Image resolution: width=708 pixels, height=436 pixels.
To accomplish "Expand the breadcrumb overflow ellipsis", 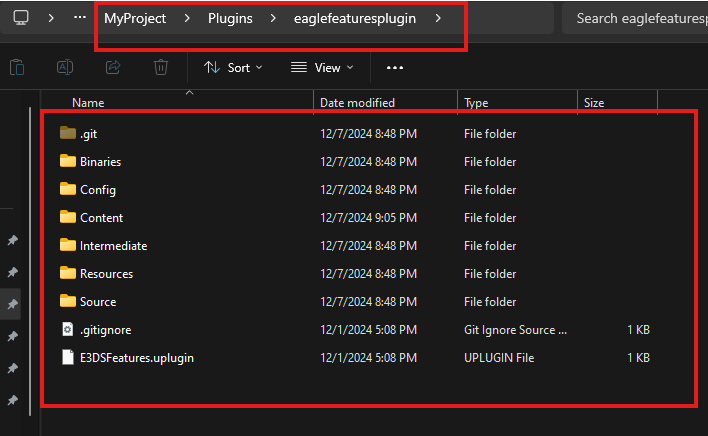I will click(x=80, y=18).
